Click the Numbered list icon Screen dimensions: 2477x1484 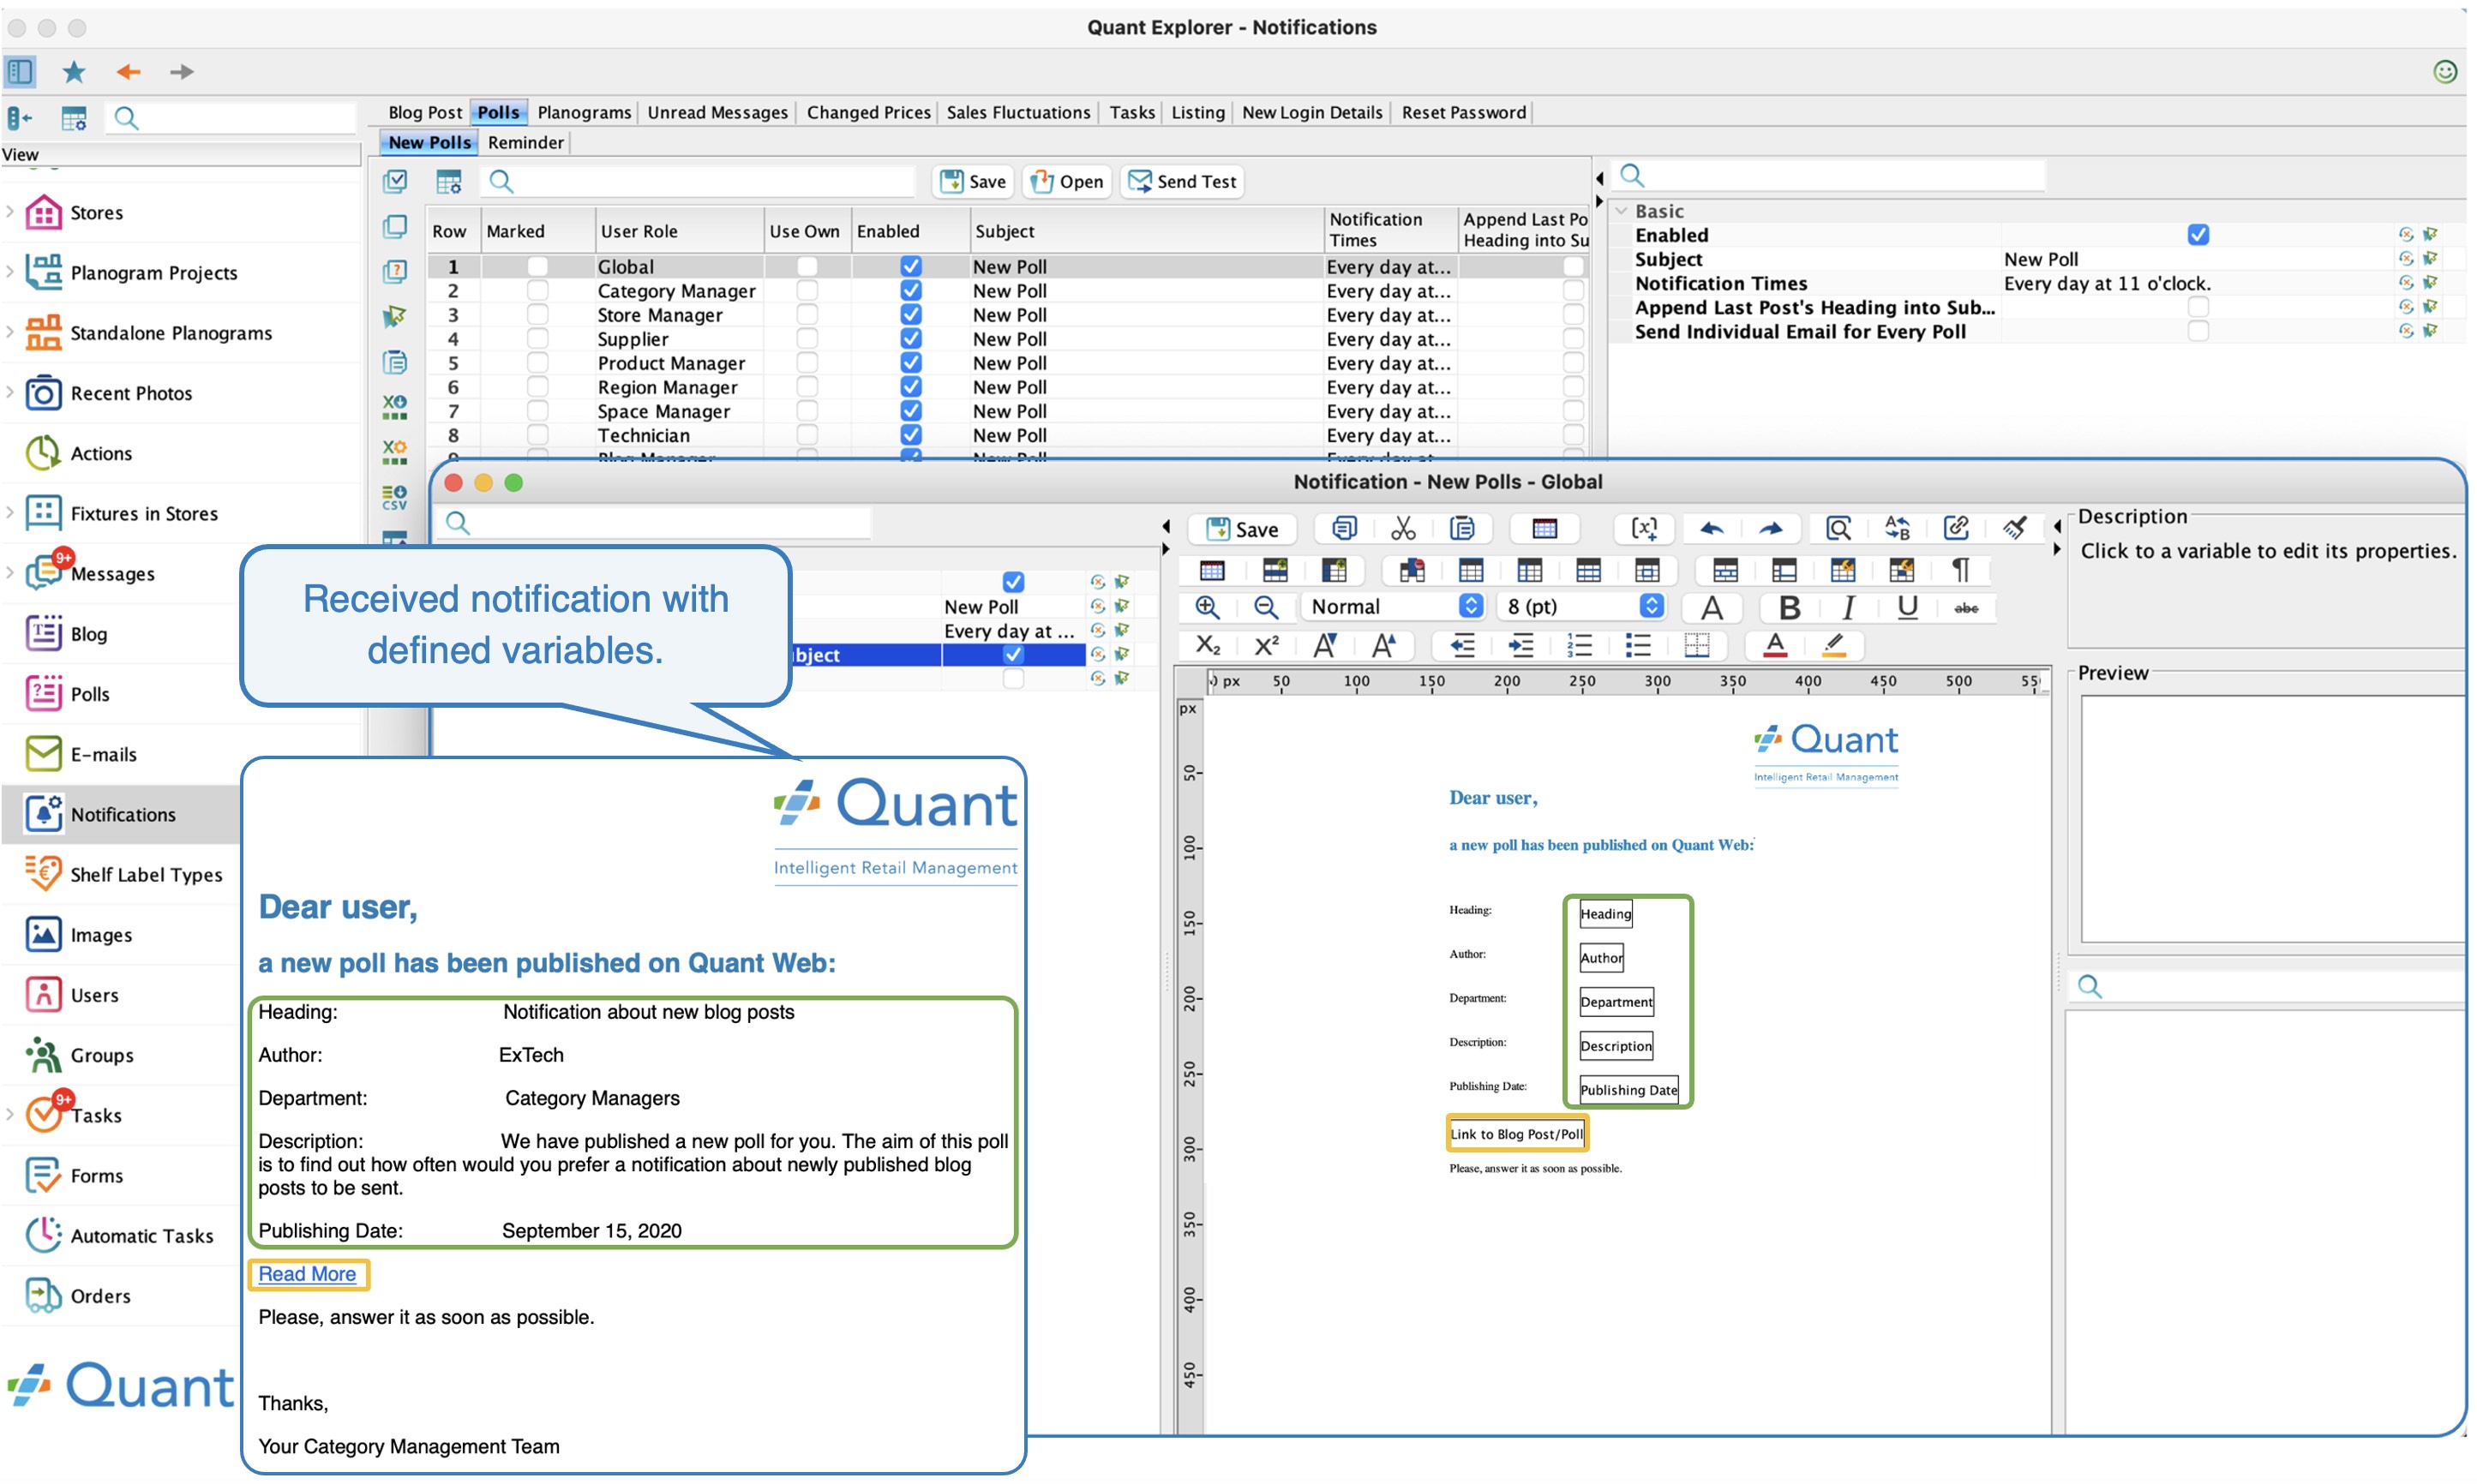click(1579, 645)
